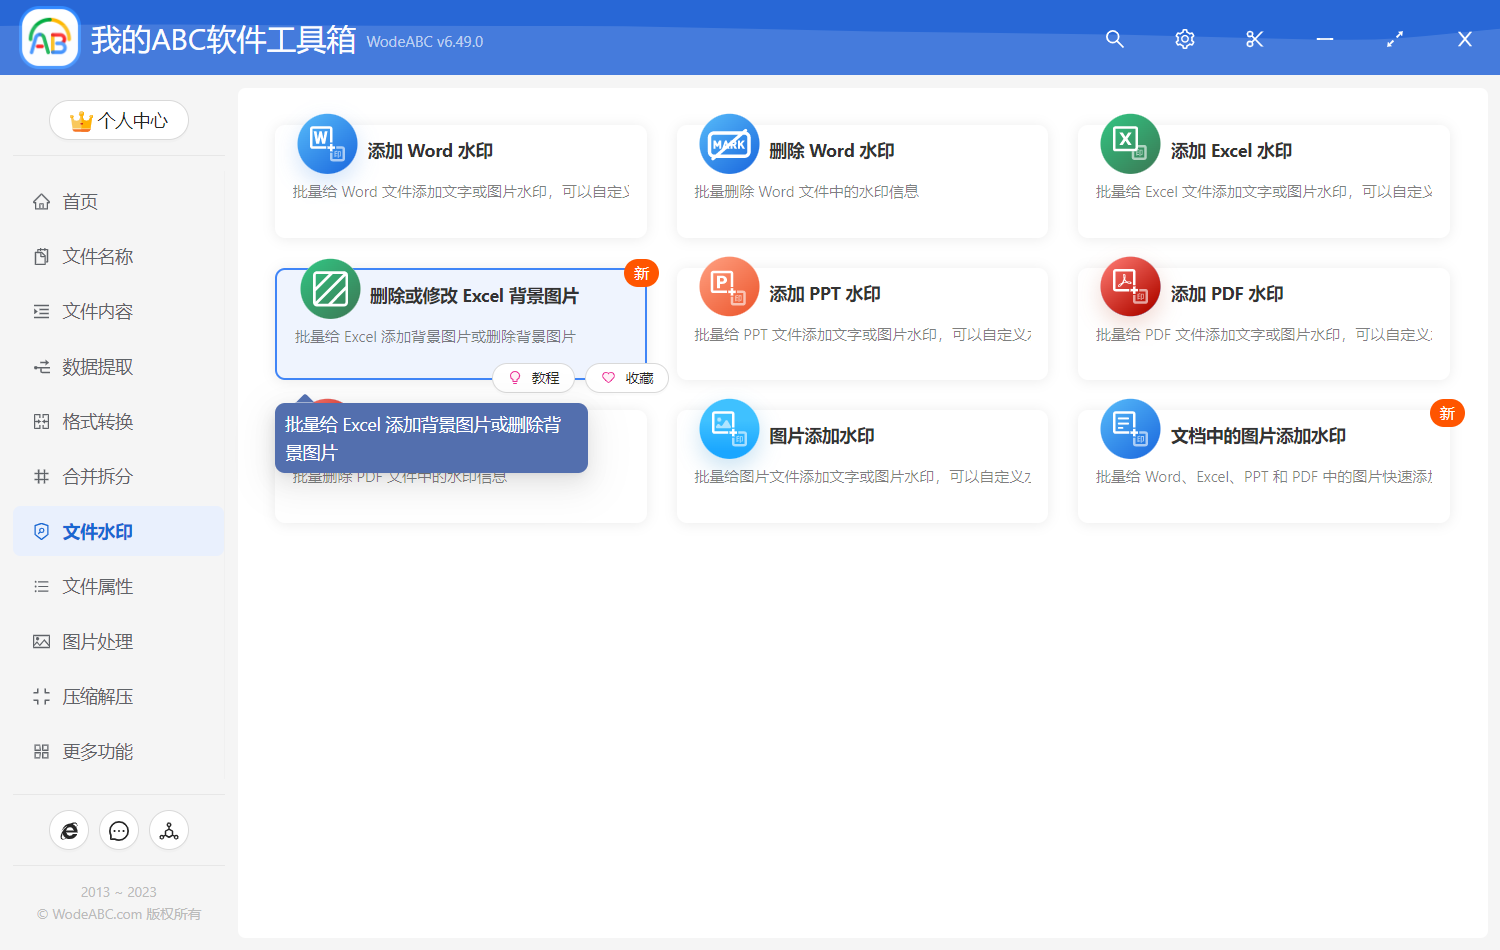Click the share network icon at bottom
Viewport: 1500px width, 950px height.
[x=168, y=830]
